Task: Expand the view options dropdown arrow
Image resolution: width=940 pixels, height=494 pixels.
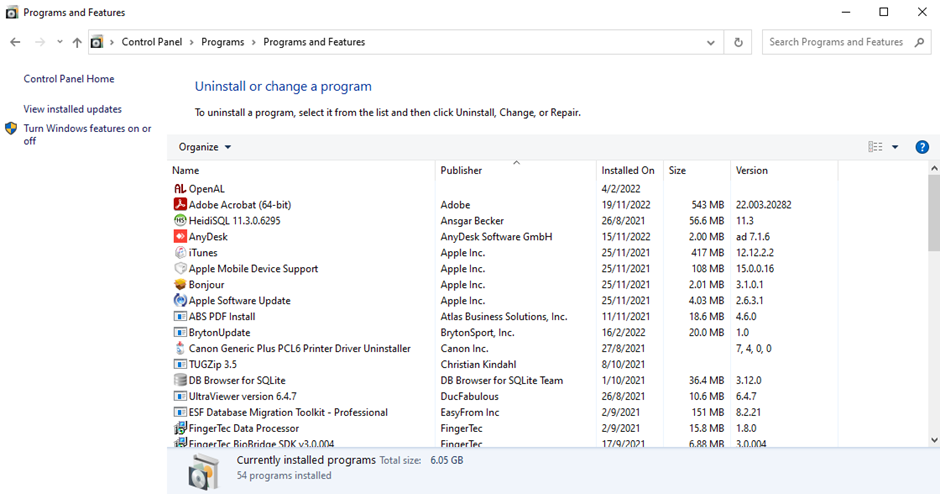Action: point(895,147)
